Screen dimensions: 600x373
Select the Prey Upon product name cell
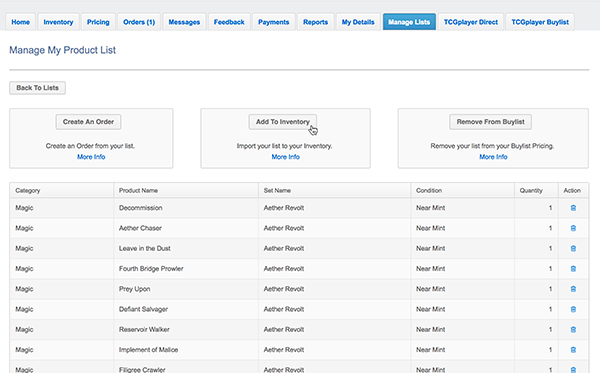[186, 289]
